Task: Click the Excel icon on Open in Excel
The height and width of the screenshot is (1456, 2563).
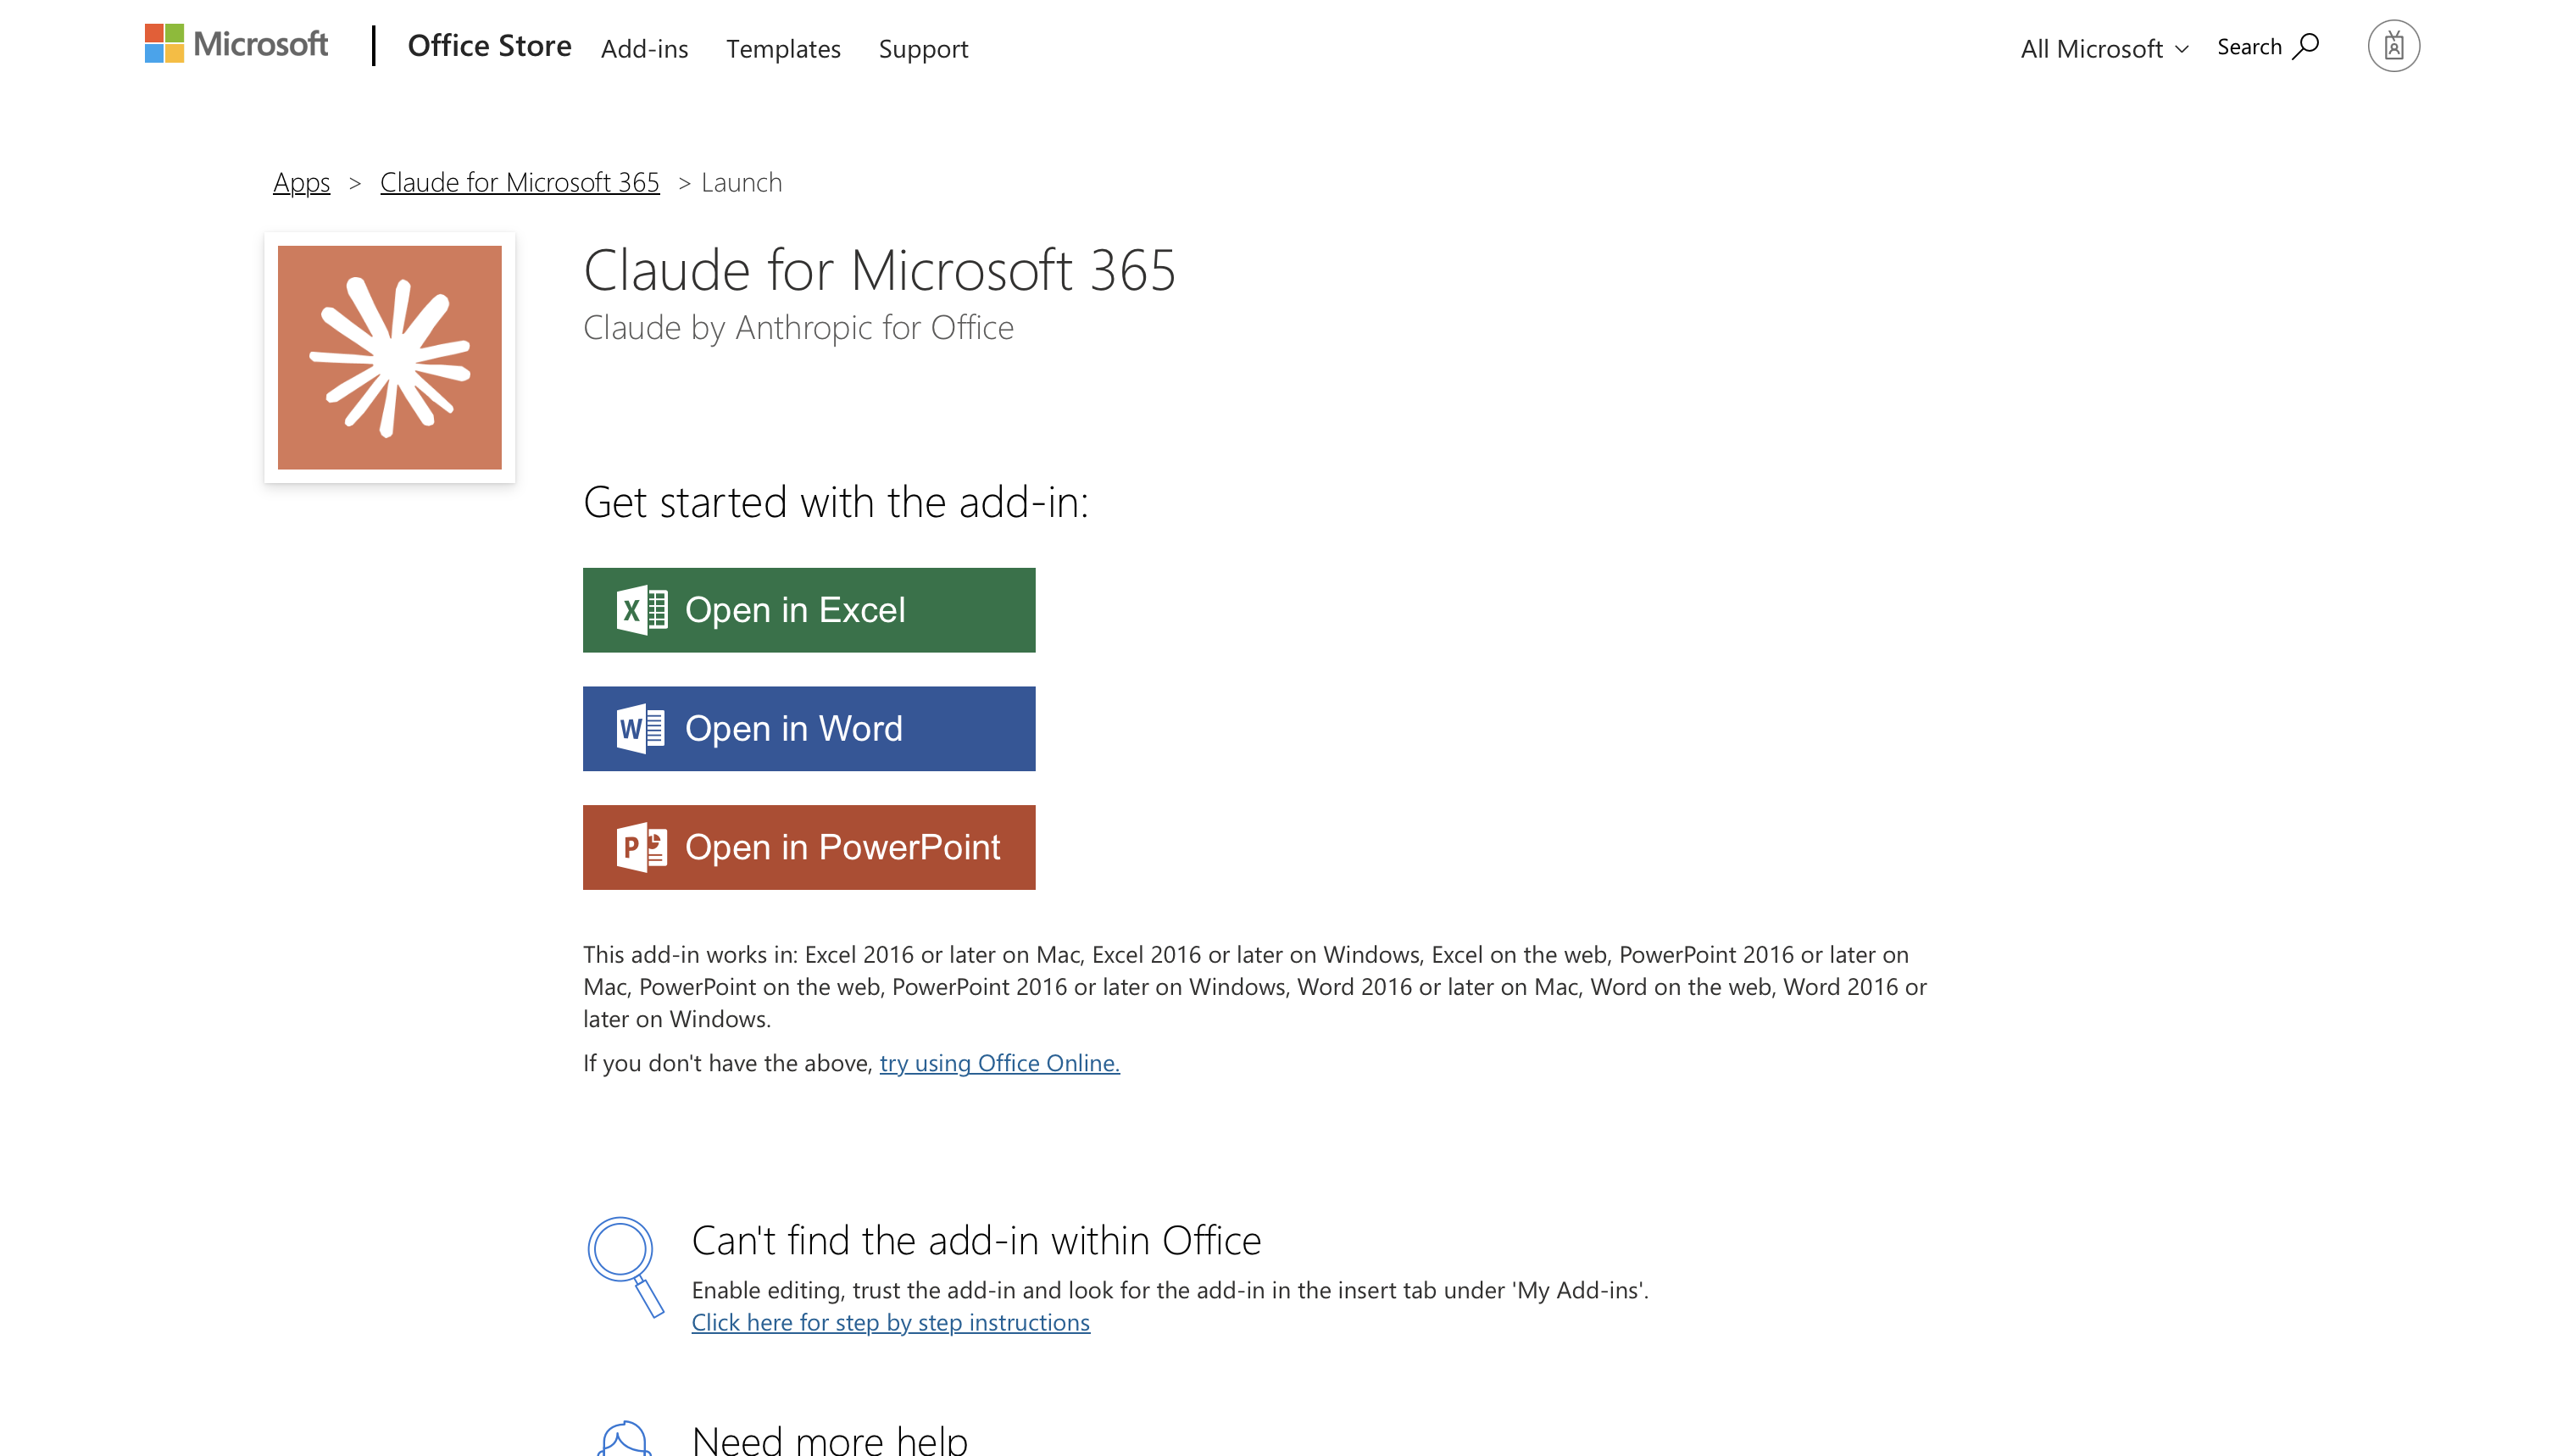Action: tap(642, 610)
